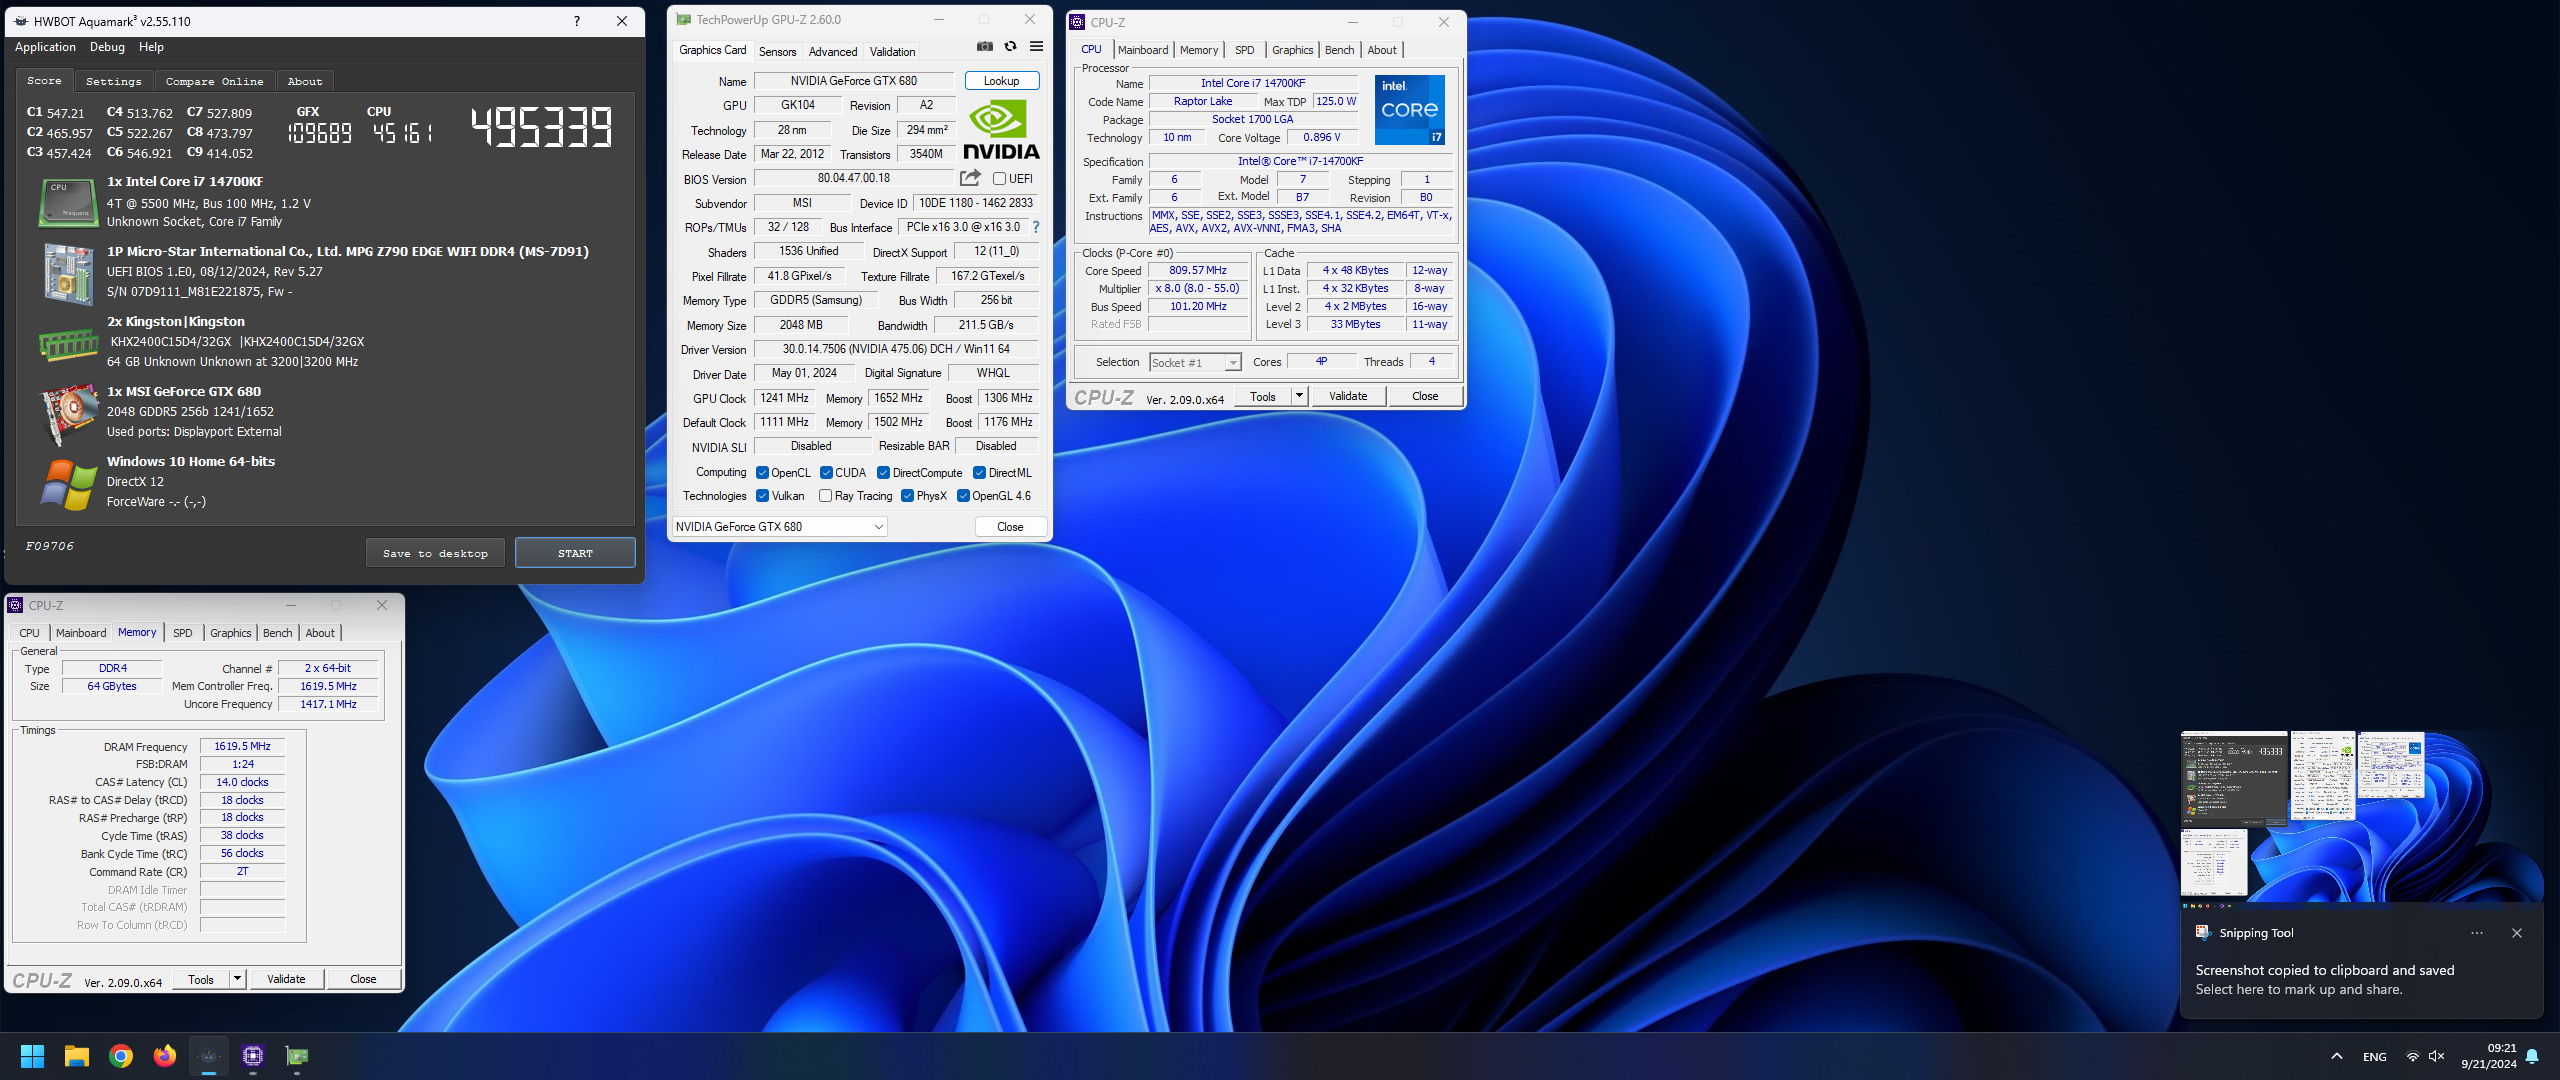Click the RAM stick icon in Aquamark
The height and width of the screenshot is (1080, 2560).
coord(67,346)
